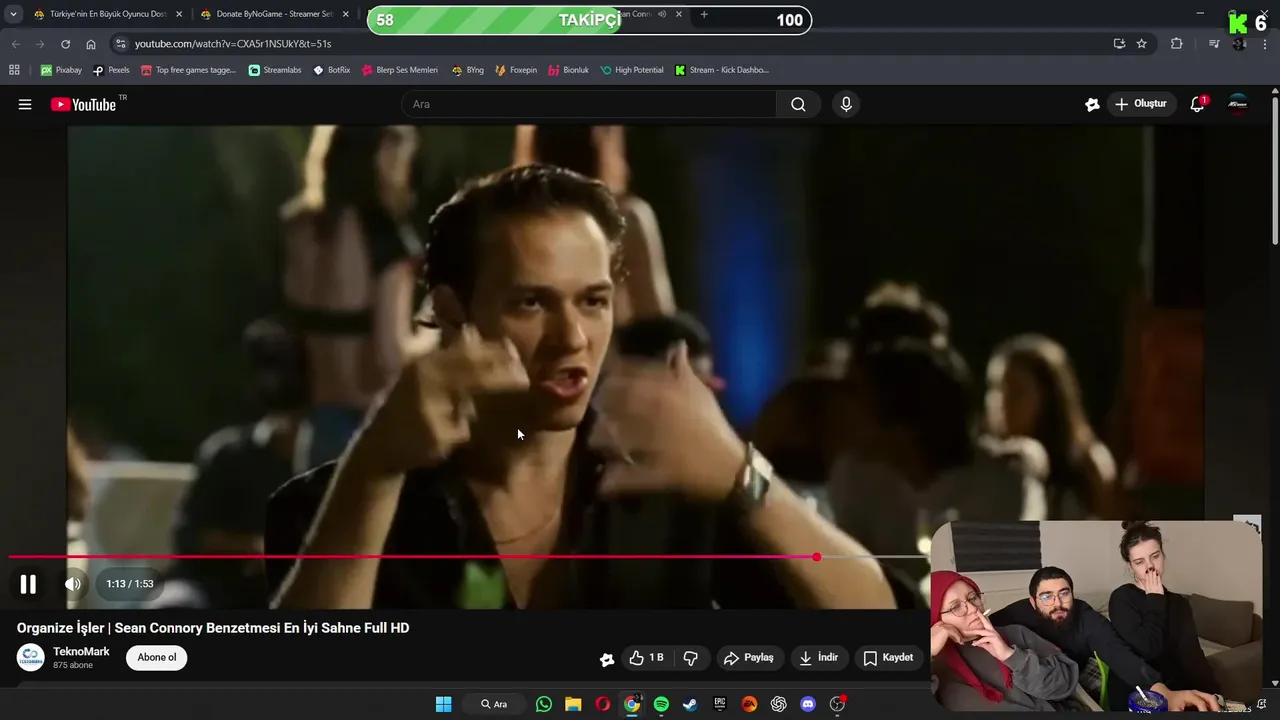This screenshot has height=720, width=1280.
Task: Click the Oluştur create button
Action: click(x=1141, y=104)
